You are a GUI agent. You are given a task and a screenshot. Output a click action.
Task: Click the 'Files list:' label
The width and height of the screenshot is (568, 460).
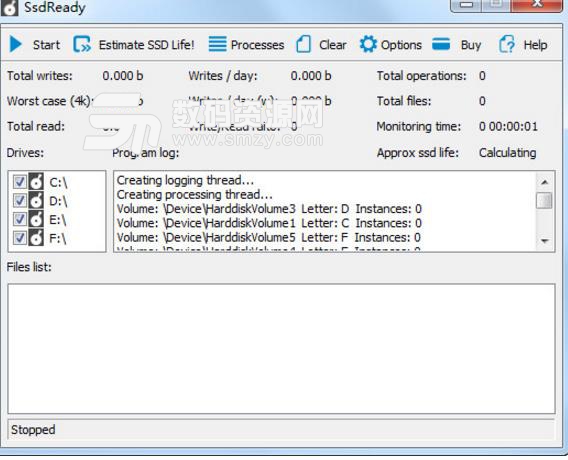[29, 267]
